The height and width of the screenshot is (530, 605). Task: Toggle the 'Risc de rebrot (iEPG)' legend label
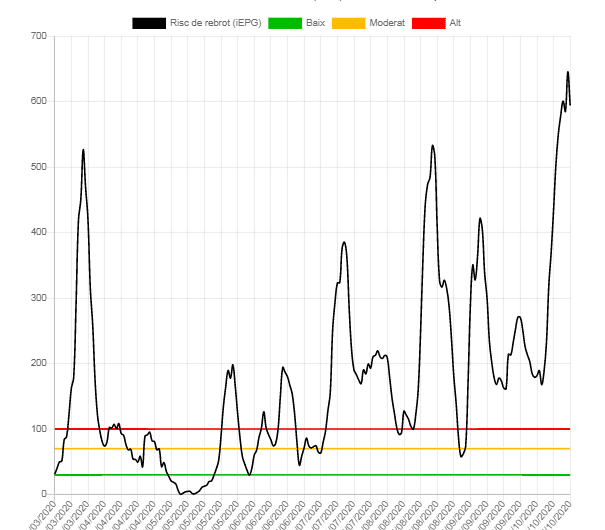pyautogui.click(x=215, y=22)
